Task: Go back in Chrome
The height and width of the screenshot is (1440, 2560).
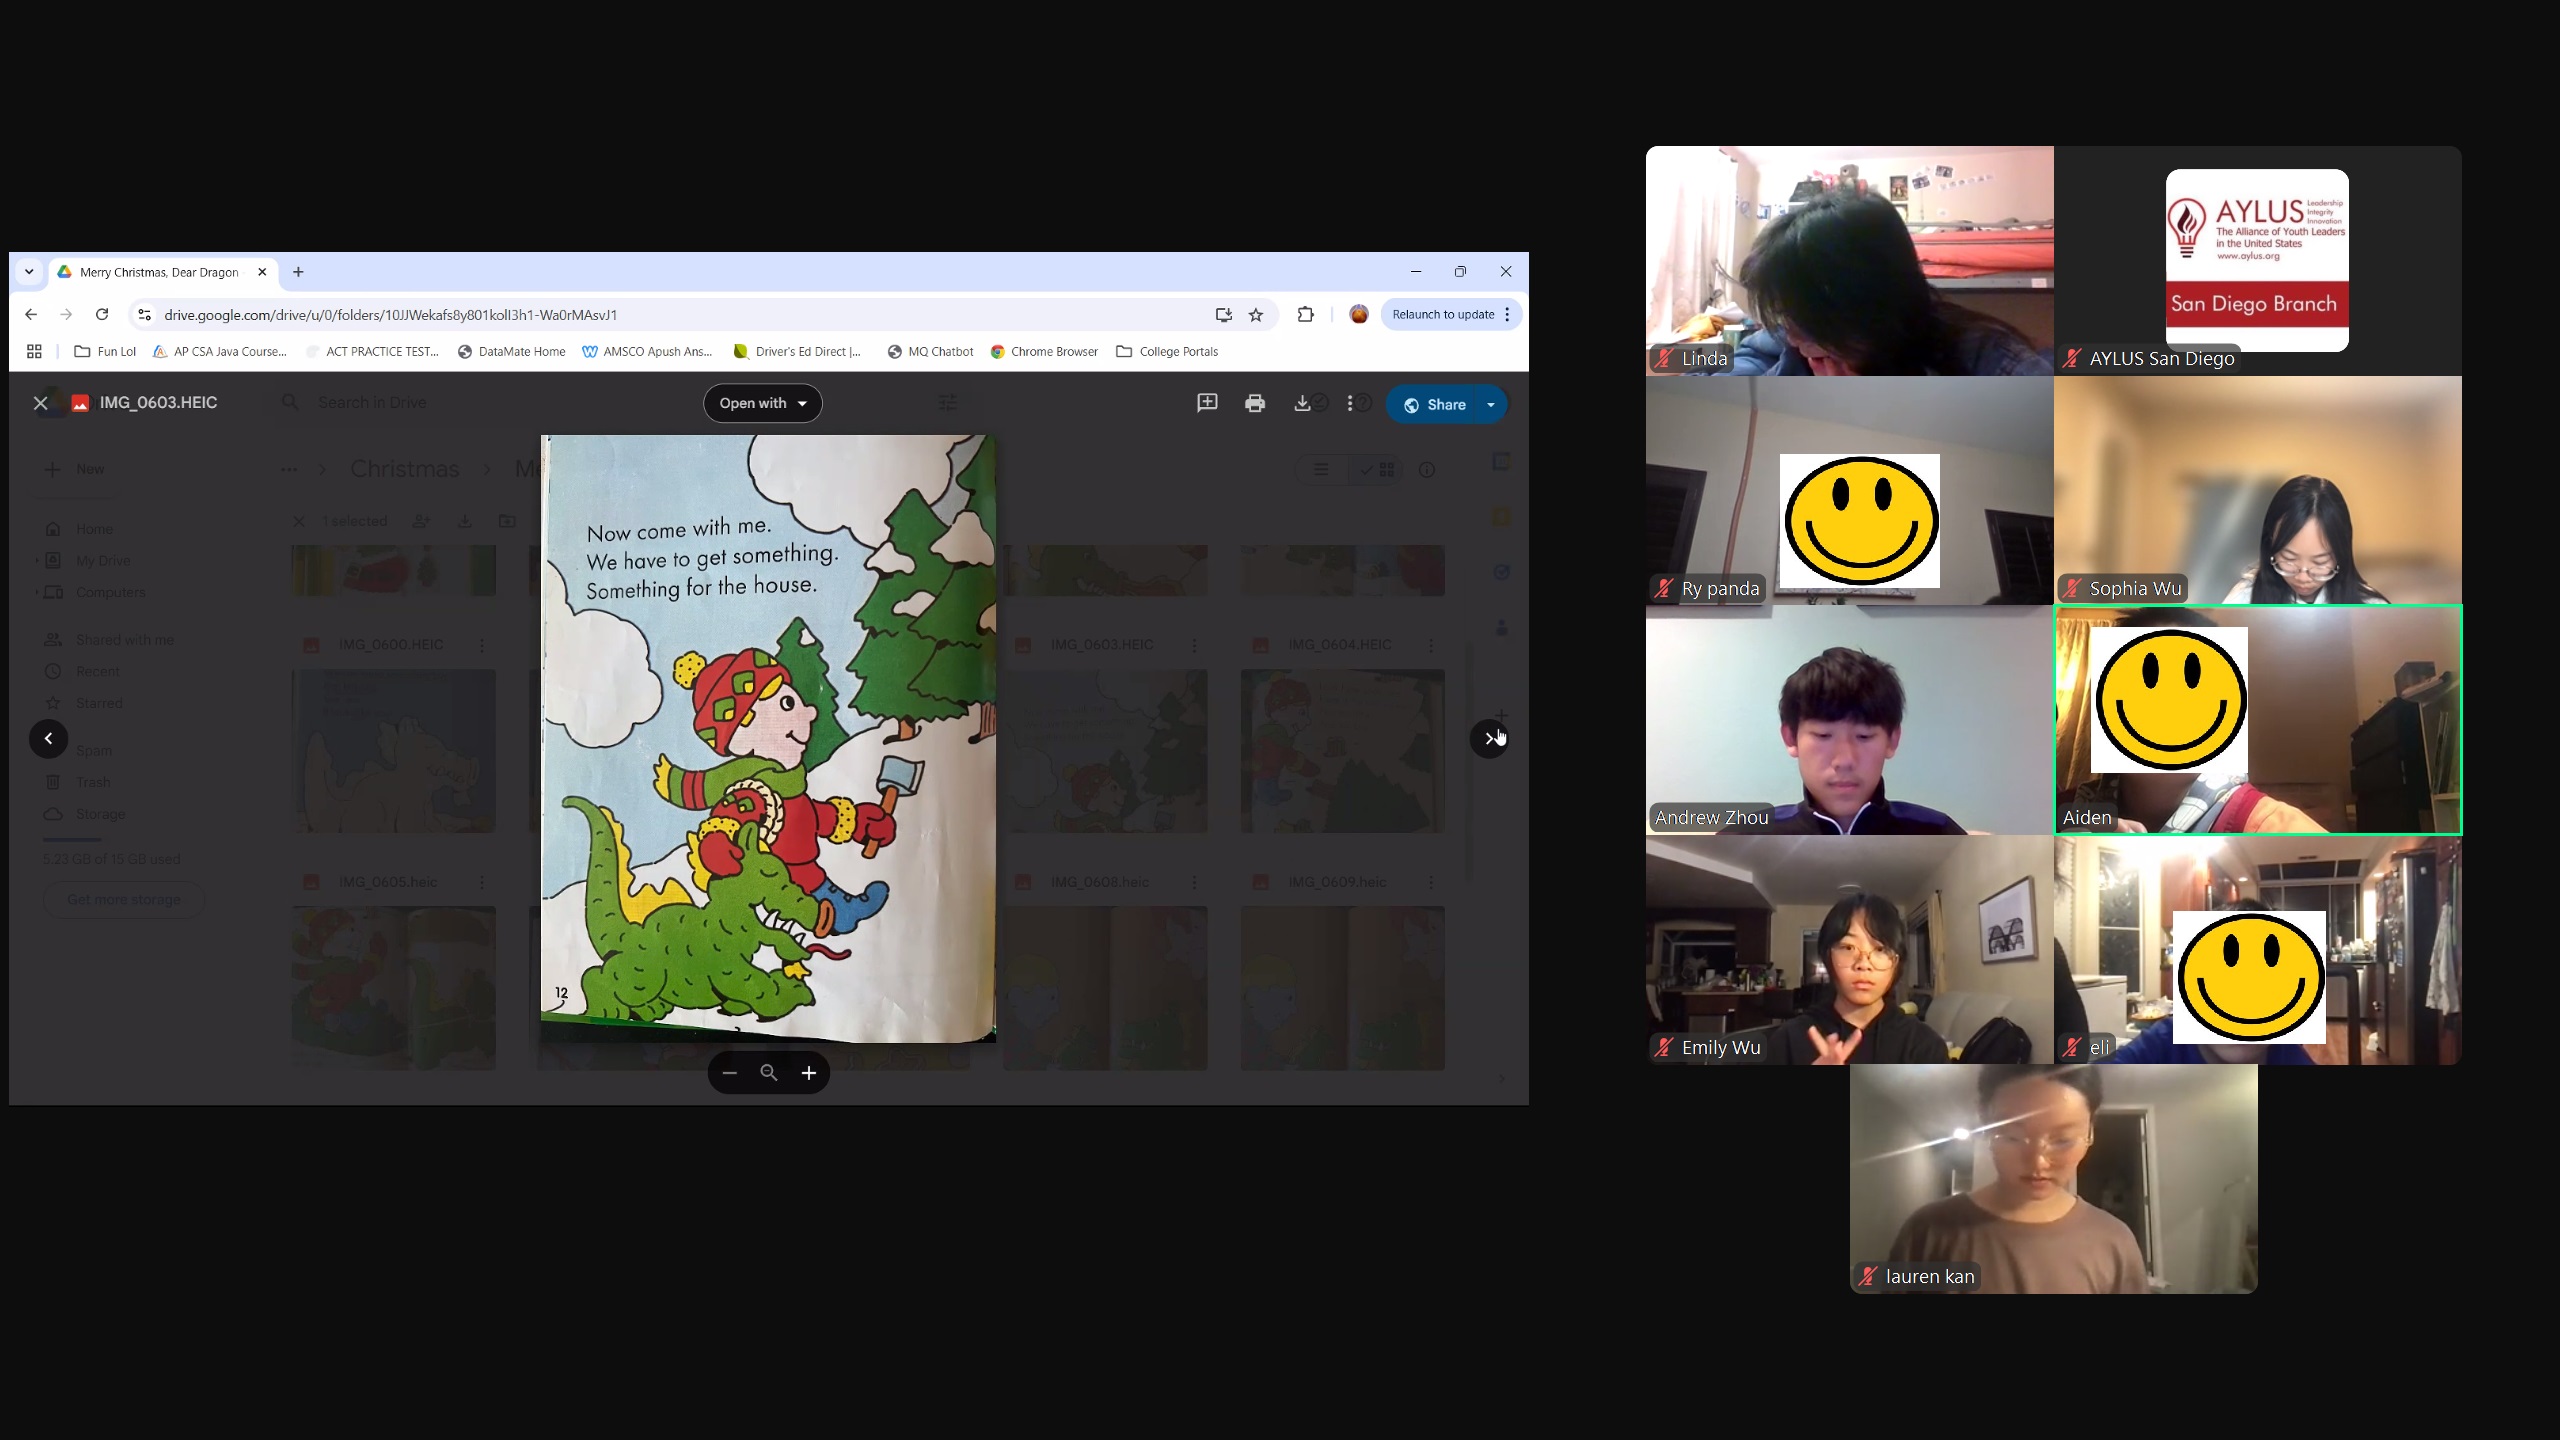Action: [31, 314]
